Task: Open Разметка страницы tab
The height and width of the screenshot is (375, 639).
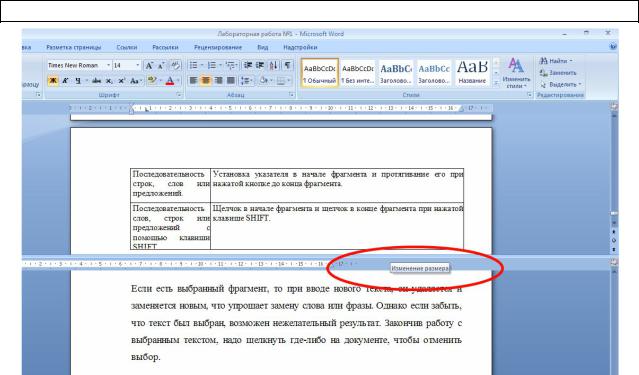Action: pyautogui.click(x=73, y=47)
